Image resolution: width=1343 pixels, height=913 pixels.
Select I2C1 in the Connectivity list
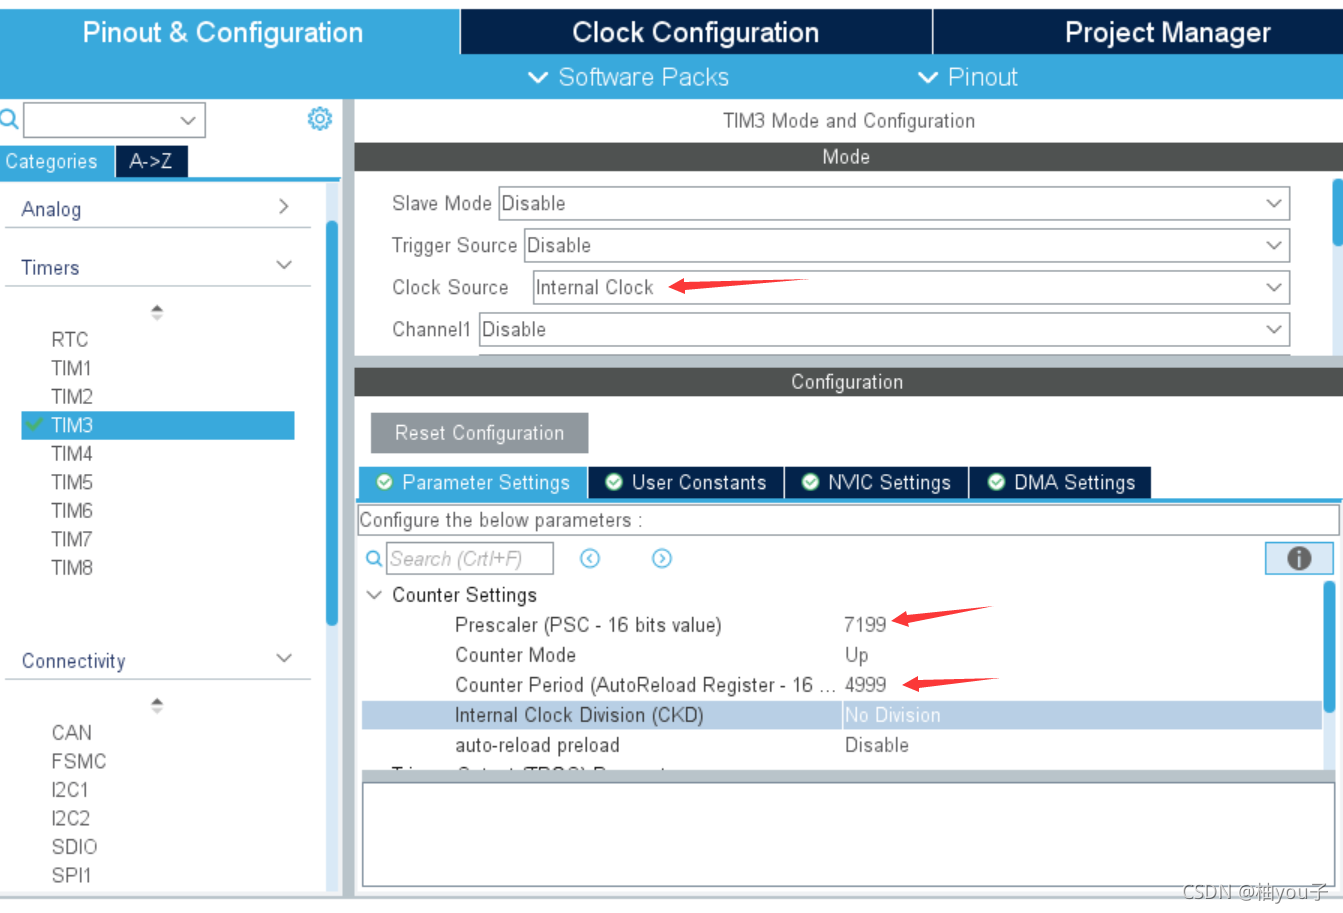pos(70,790)
